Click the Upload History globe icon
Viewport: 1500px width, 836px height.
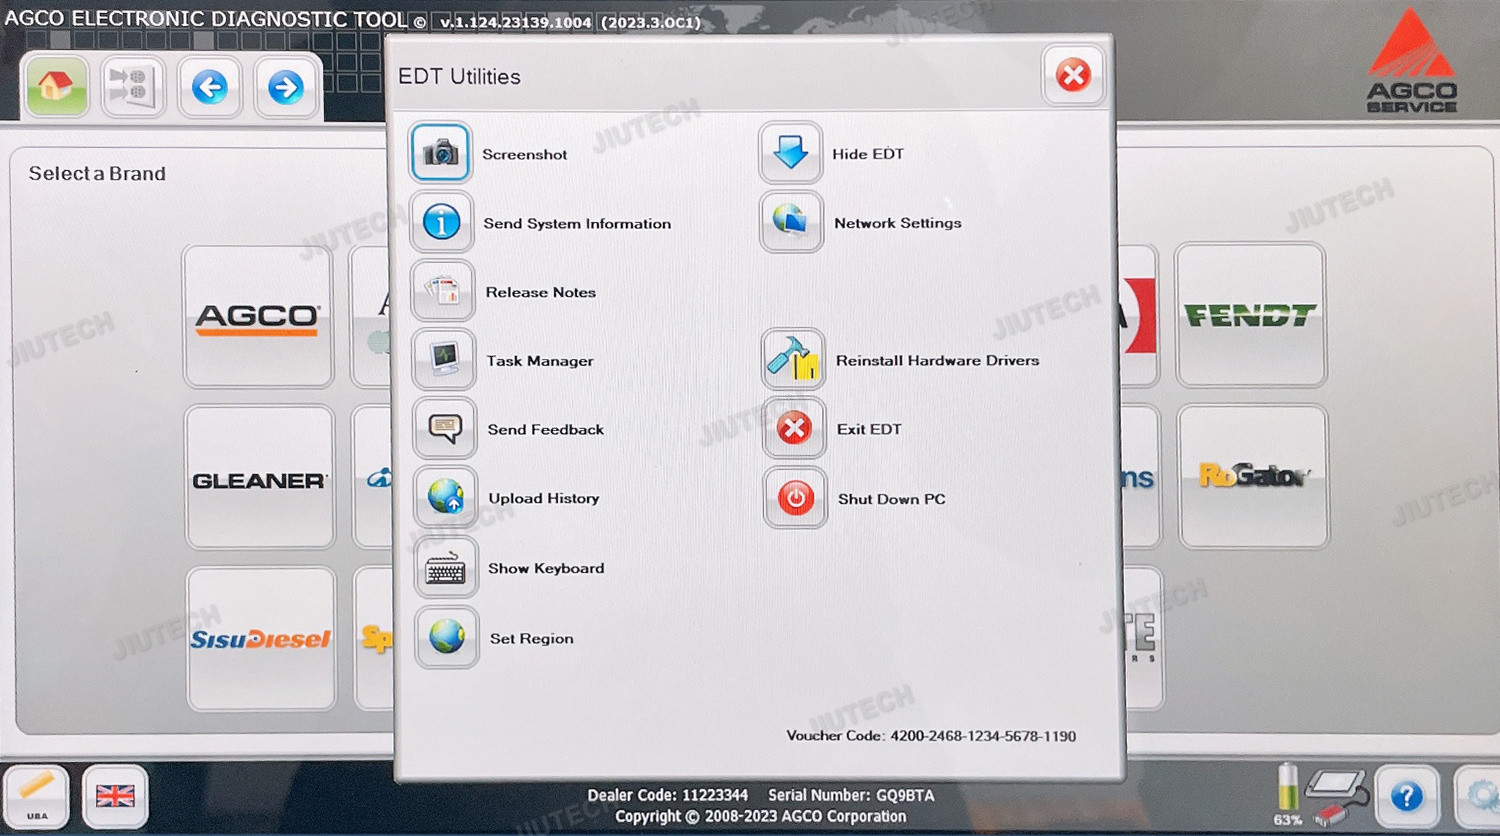[x=445, y=497]
